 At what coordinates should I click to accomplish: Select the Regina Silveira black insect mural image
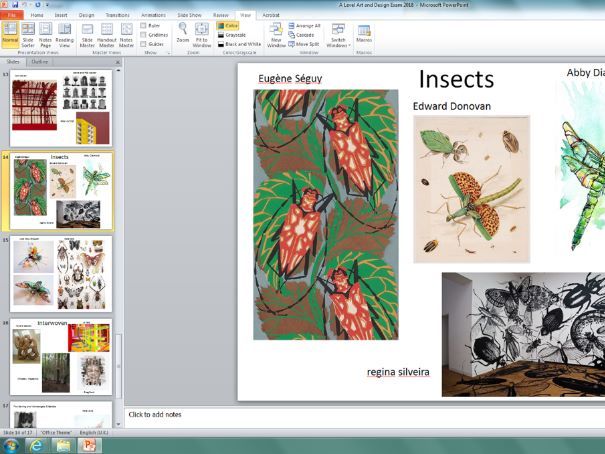(x=523, y=334)
